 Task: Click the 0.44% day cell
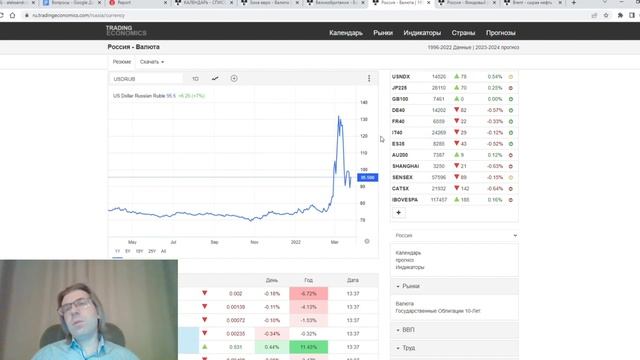(x=272, y=347)
